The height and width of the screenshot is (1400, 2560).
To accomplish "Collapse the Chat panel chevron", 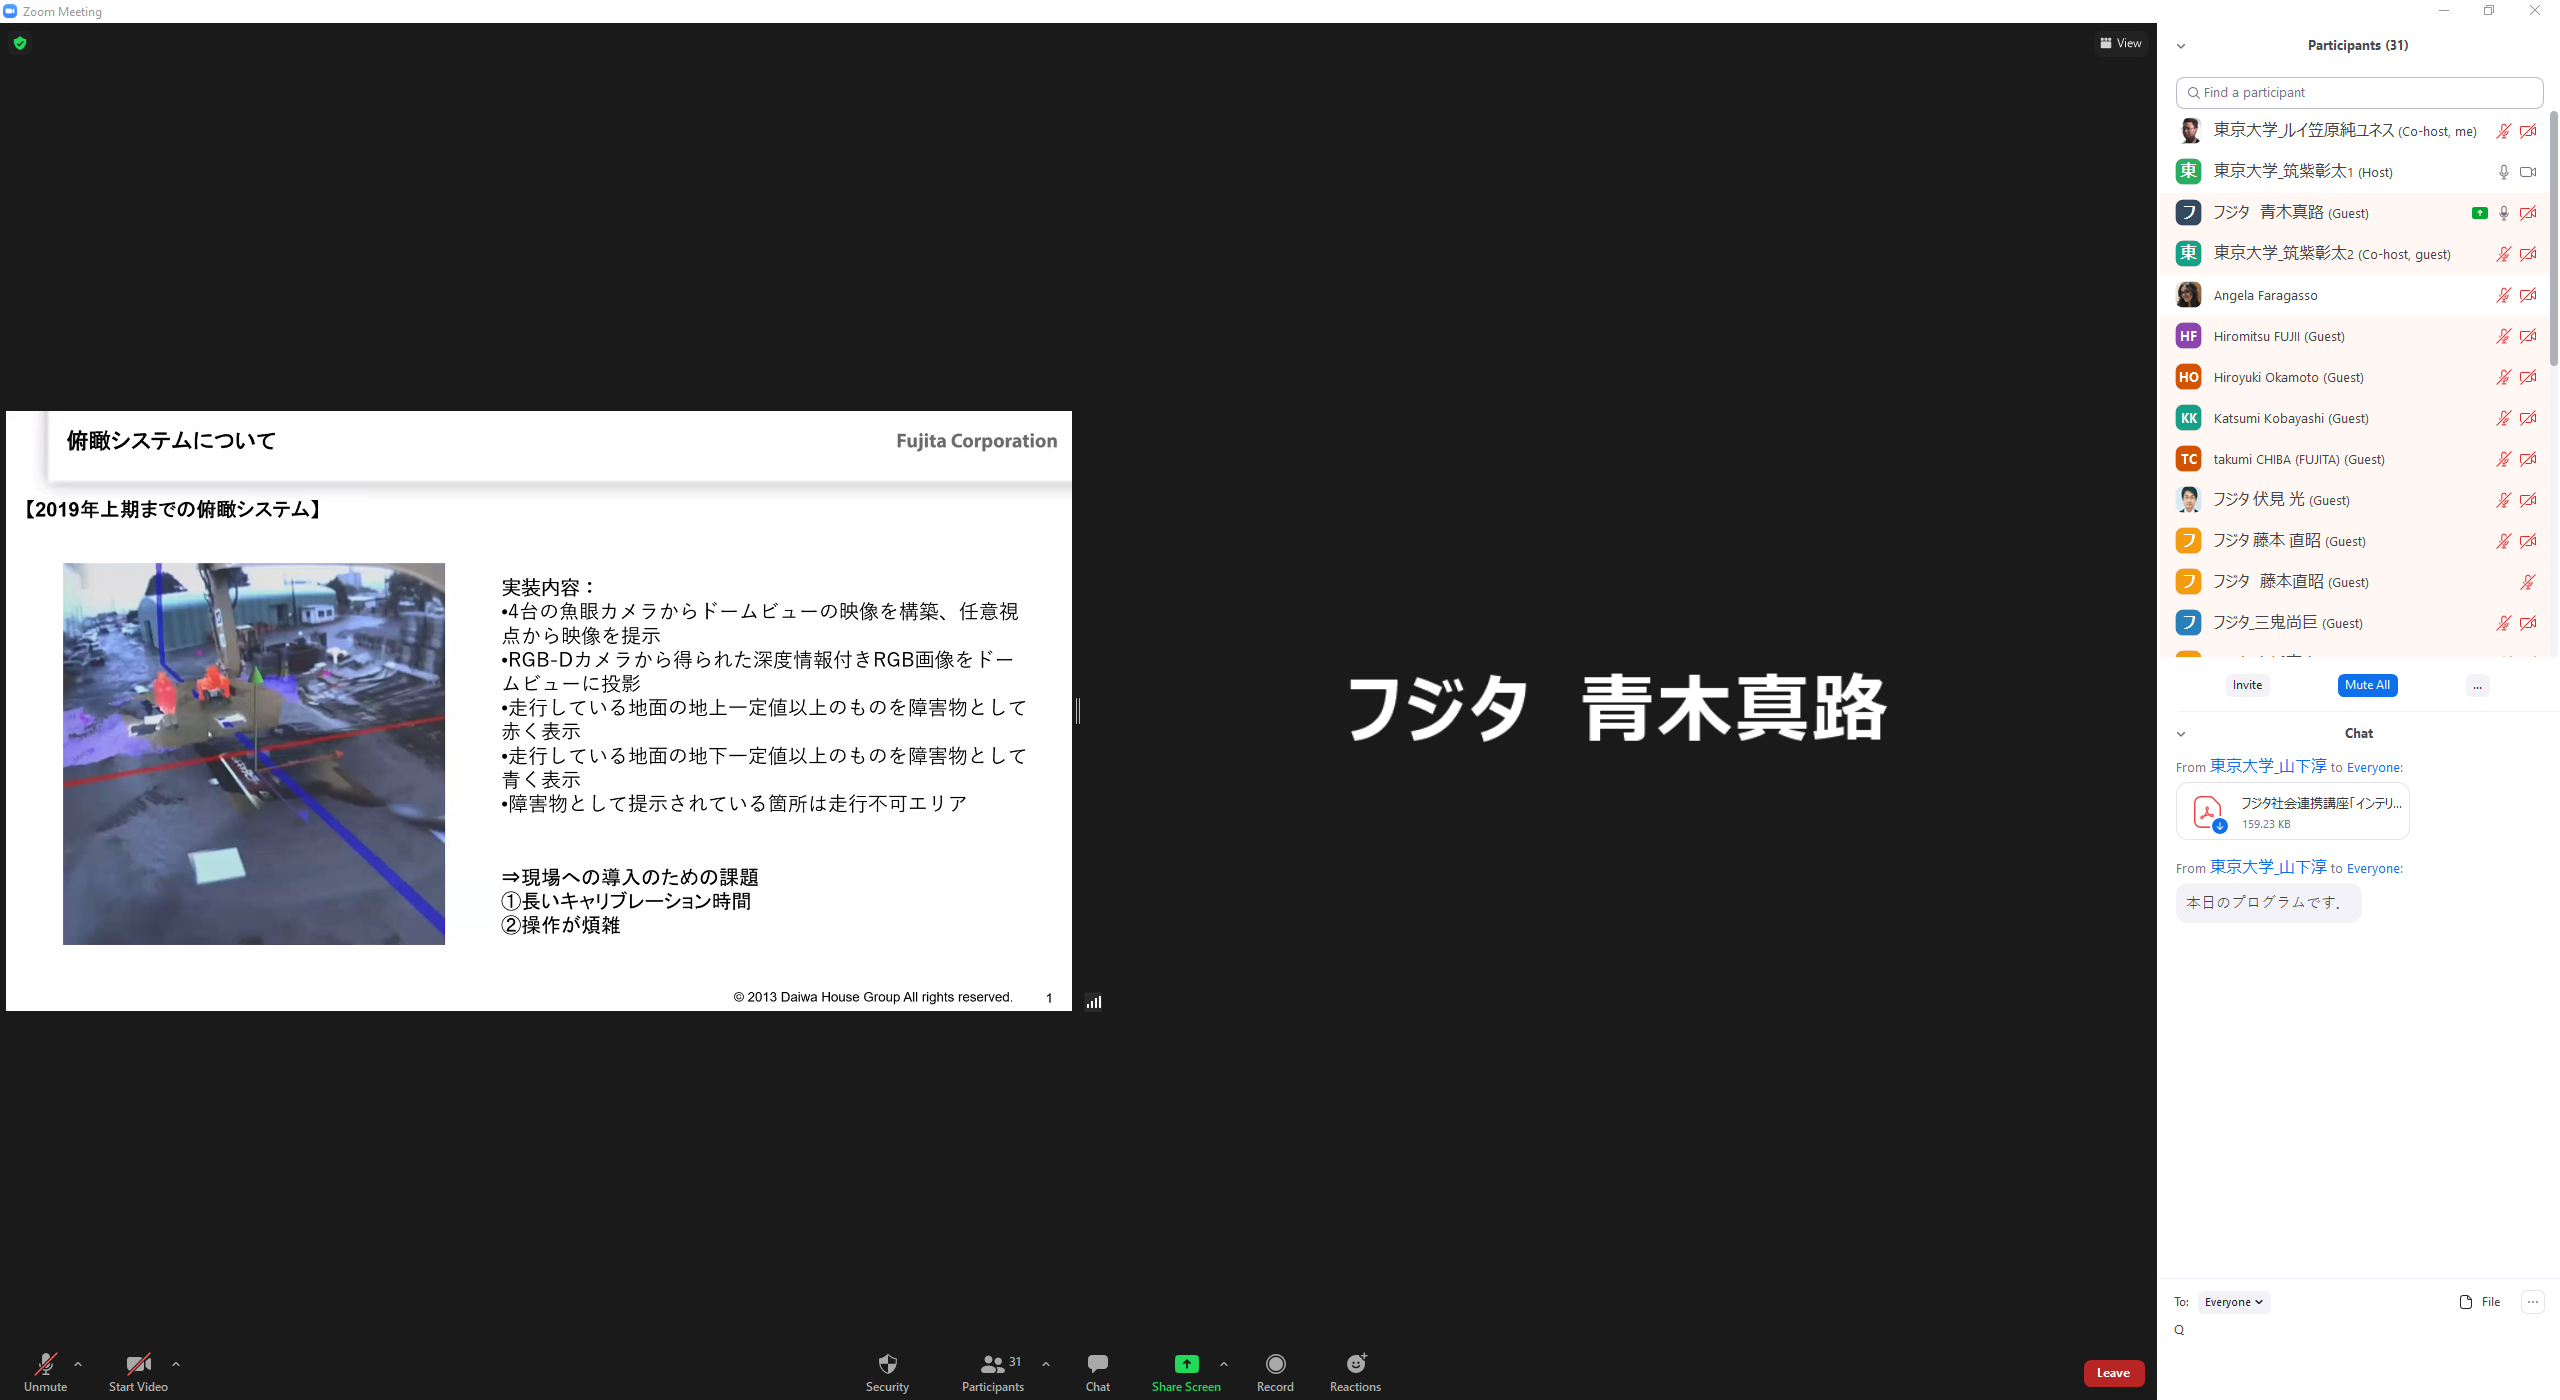I will (2181, 734).
